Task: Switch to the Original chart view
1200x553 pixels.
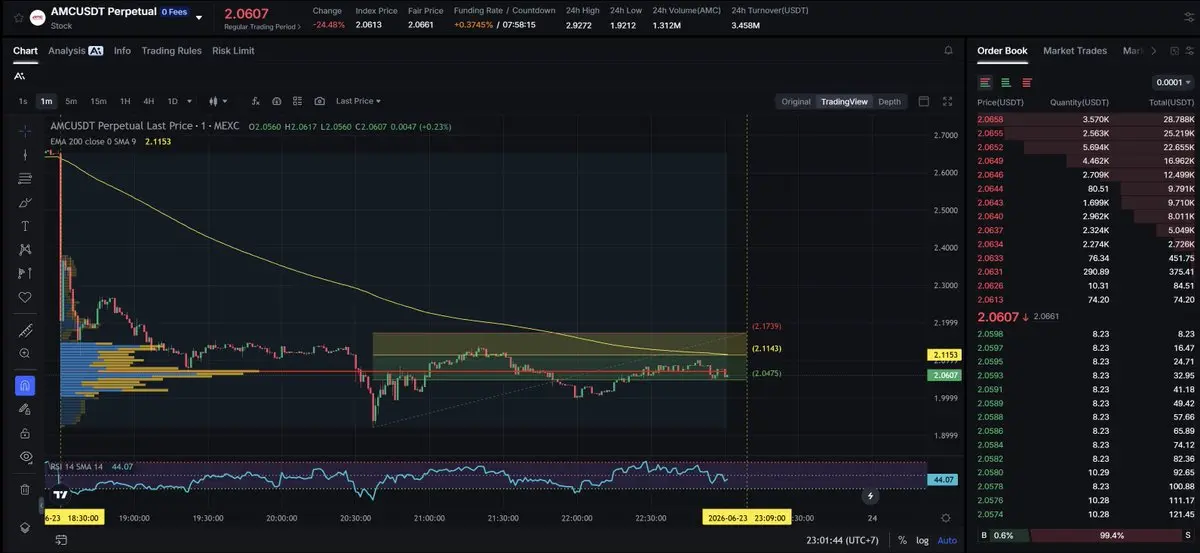Action: [x=796, y=101]
